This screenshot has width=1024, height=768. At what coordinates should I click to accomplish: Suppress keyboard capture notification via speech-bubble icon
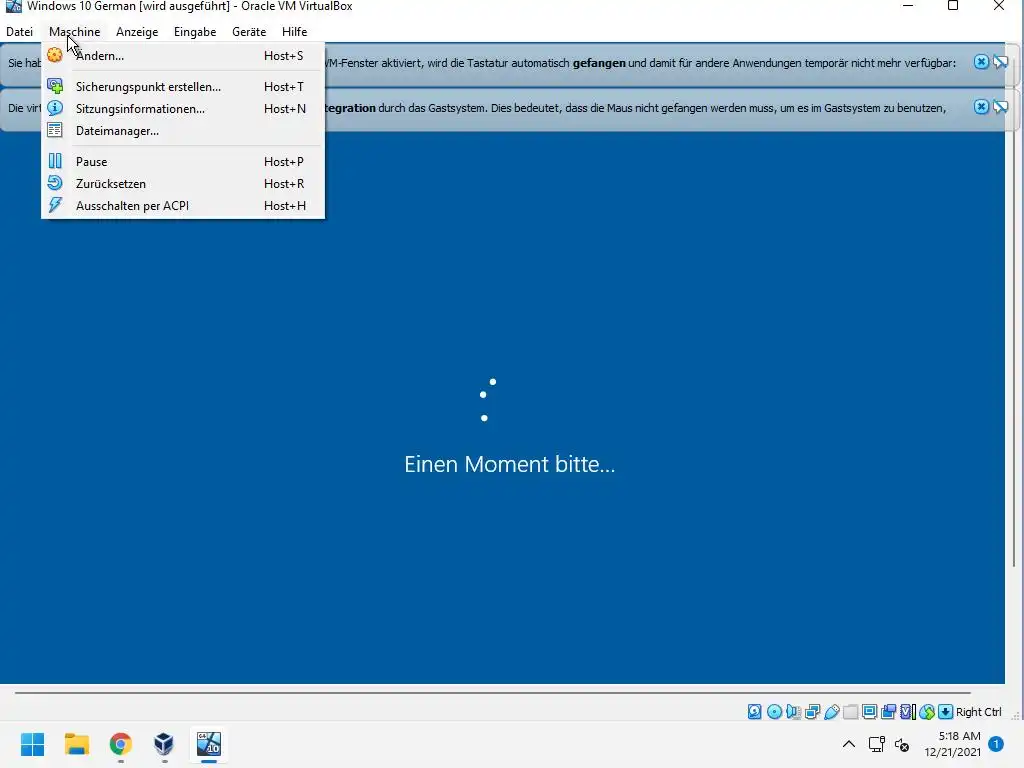pos(1000,62)
